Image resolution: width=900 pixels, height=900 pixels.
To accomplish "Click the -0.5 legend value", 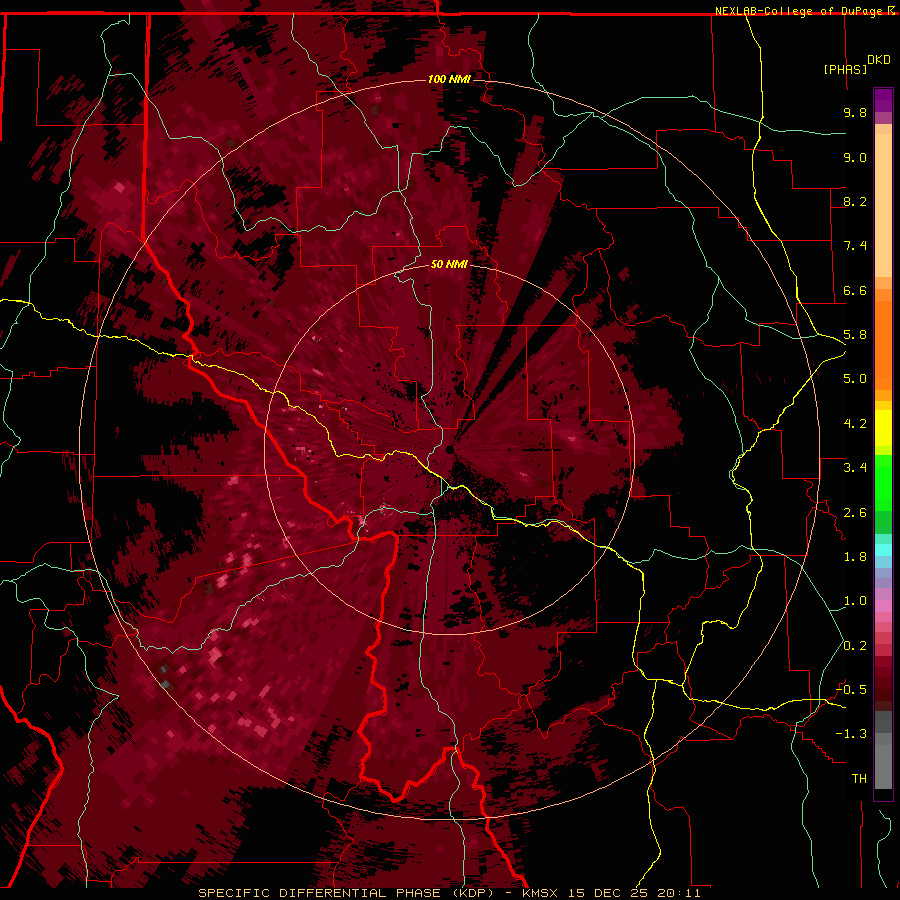I will pyautogui.click(x=851, y=690).
